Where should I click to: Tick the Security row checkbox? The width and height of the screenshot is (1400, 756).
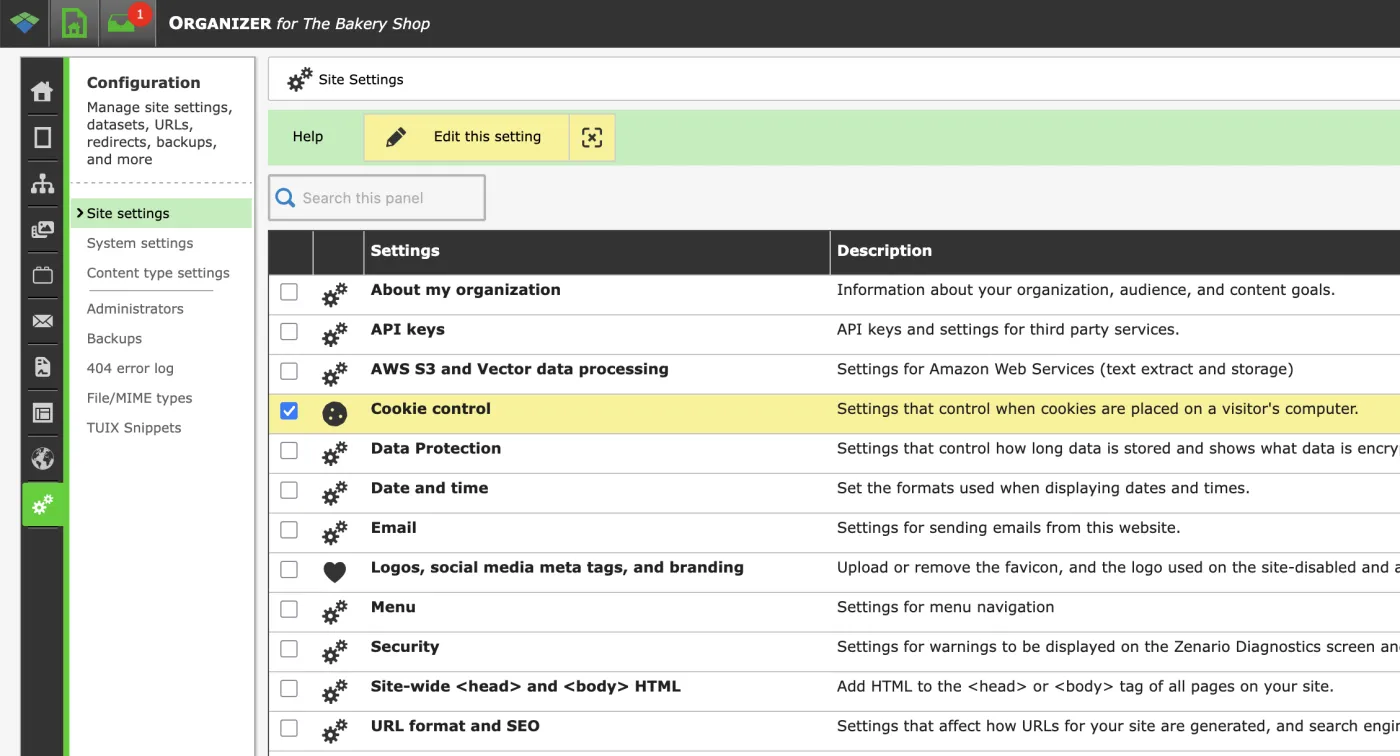[x=289, y=649]
